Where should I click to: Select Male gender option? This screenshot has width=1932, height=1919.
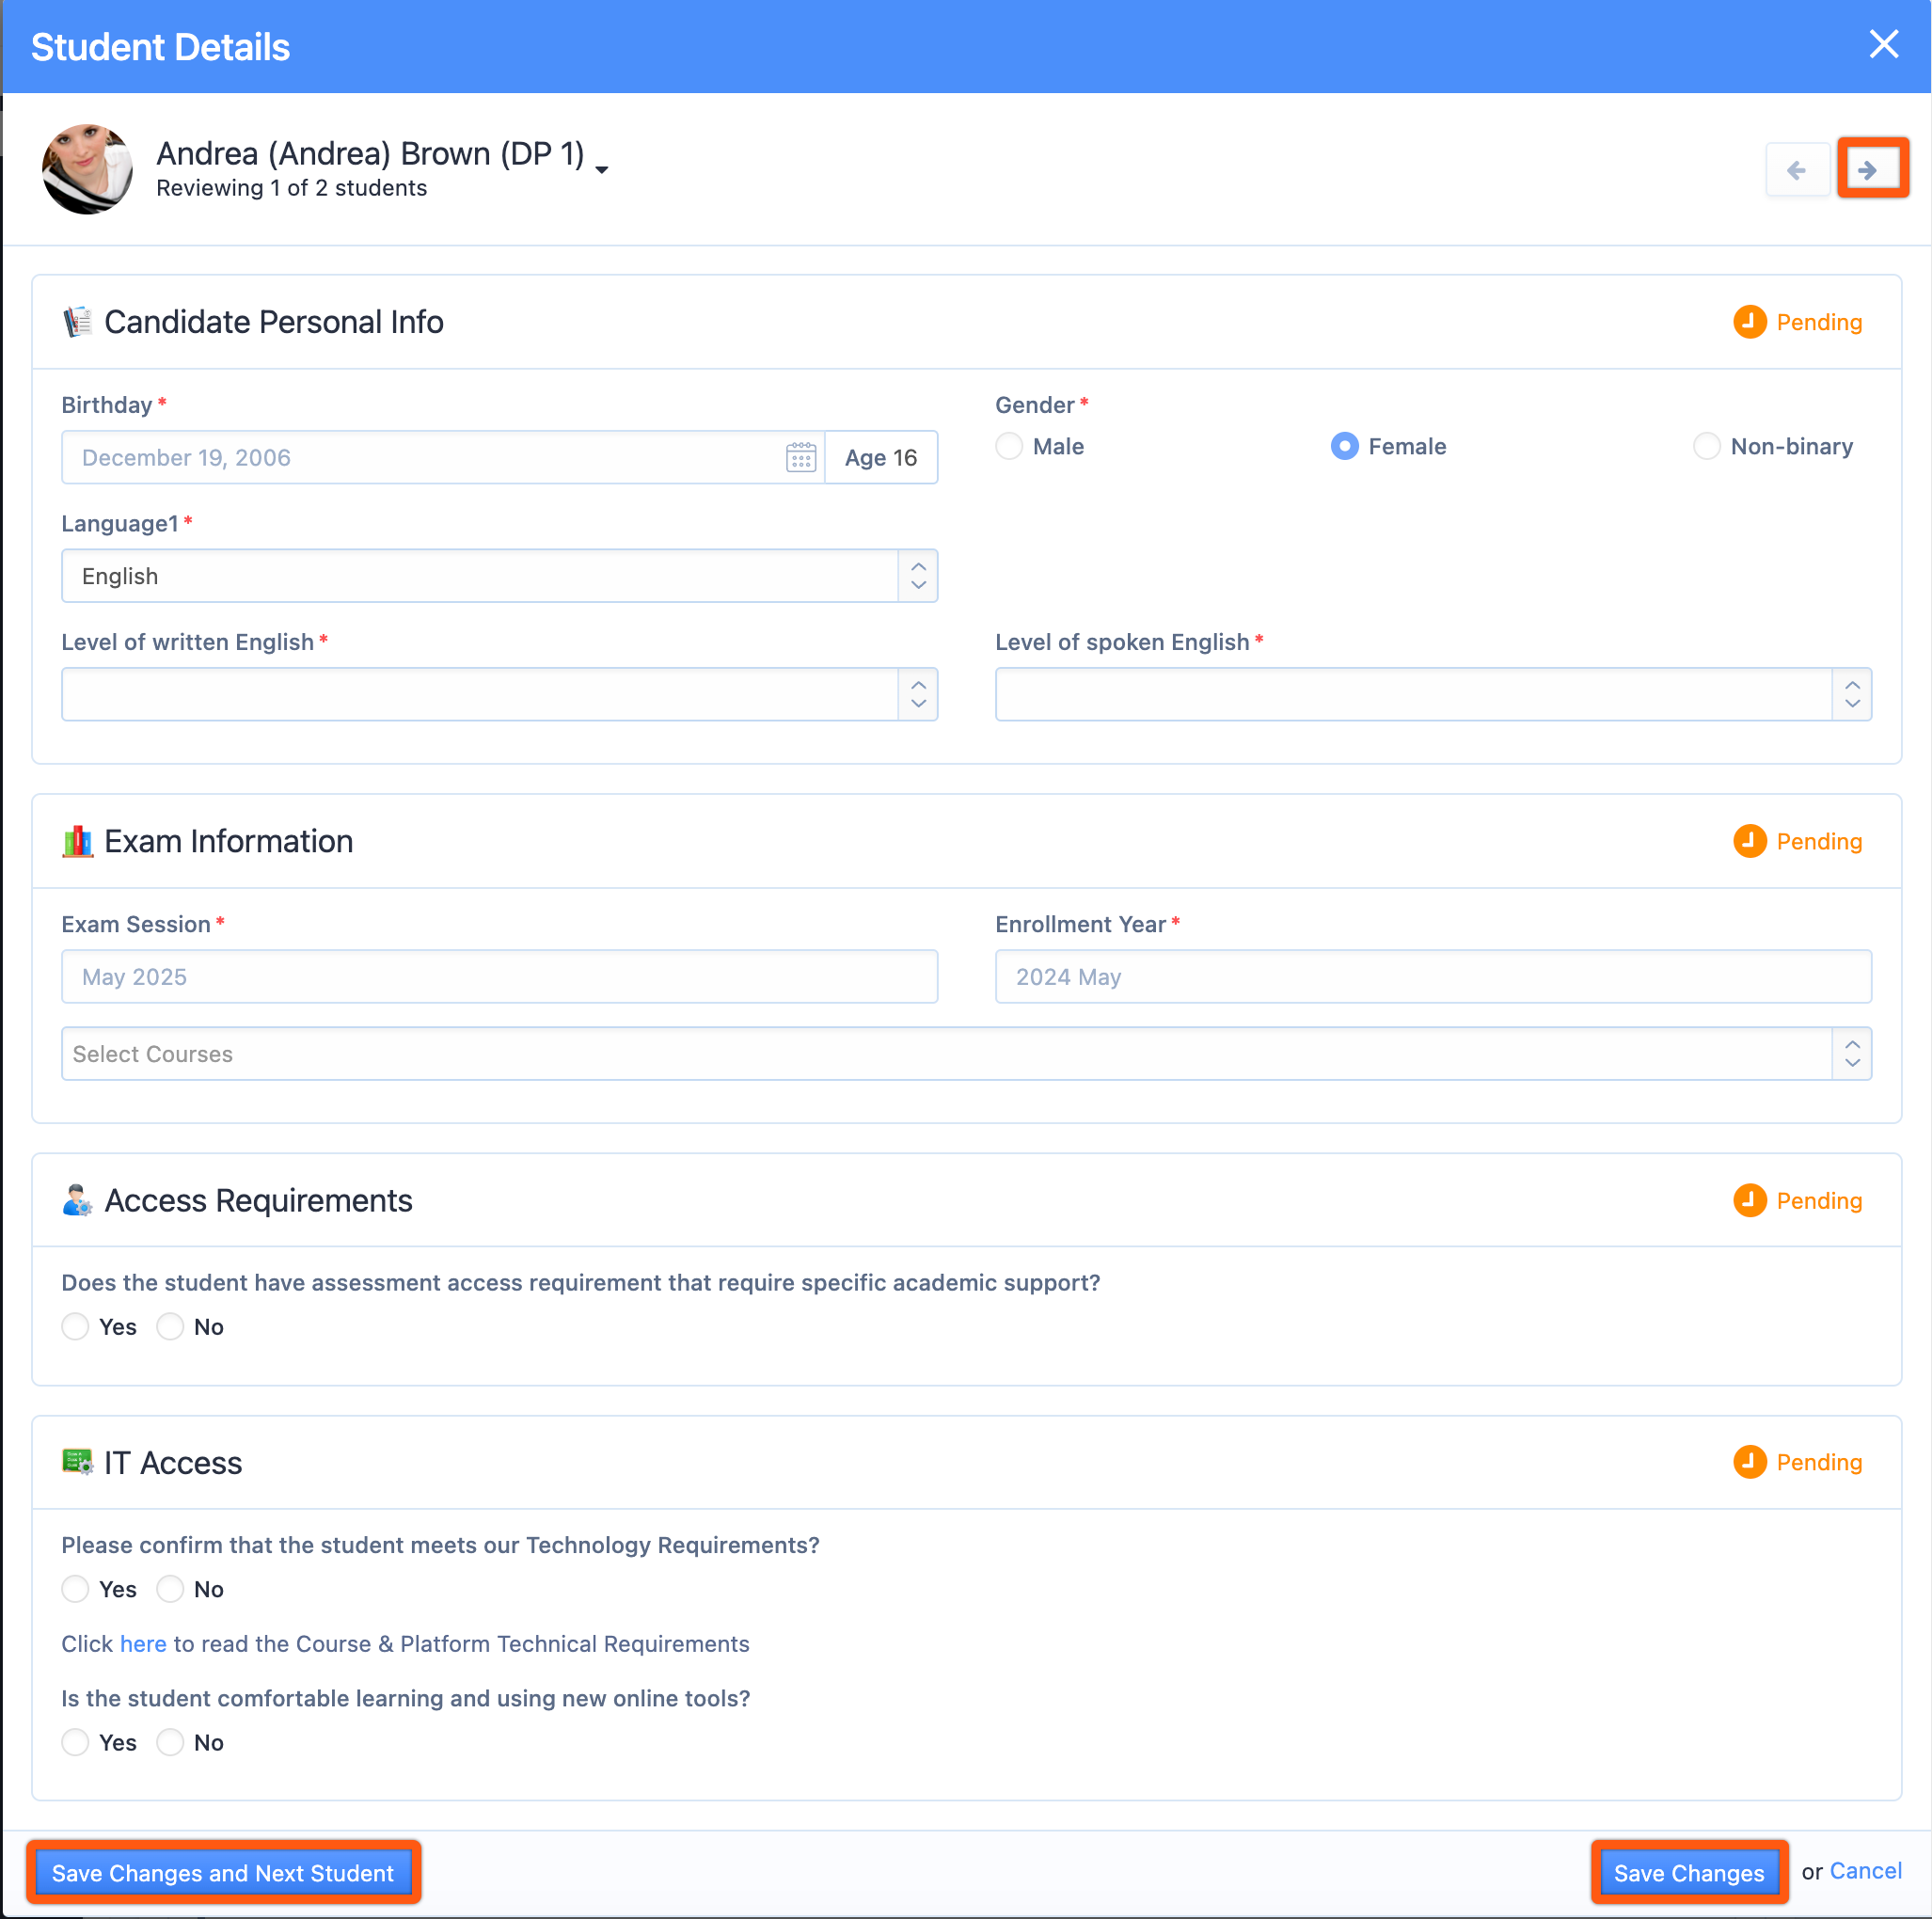(1009, 446)
